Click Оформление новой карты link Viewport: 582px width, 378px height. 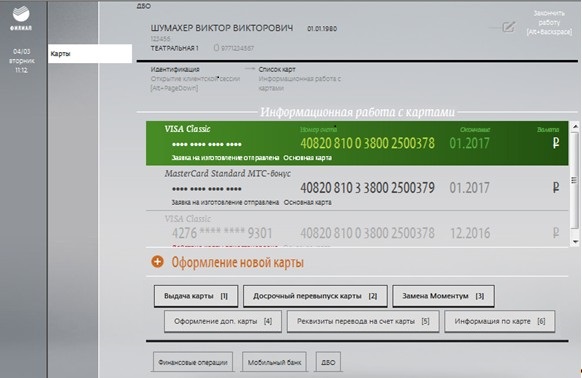tap(238, 263)
